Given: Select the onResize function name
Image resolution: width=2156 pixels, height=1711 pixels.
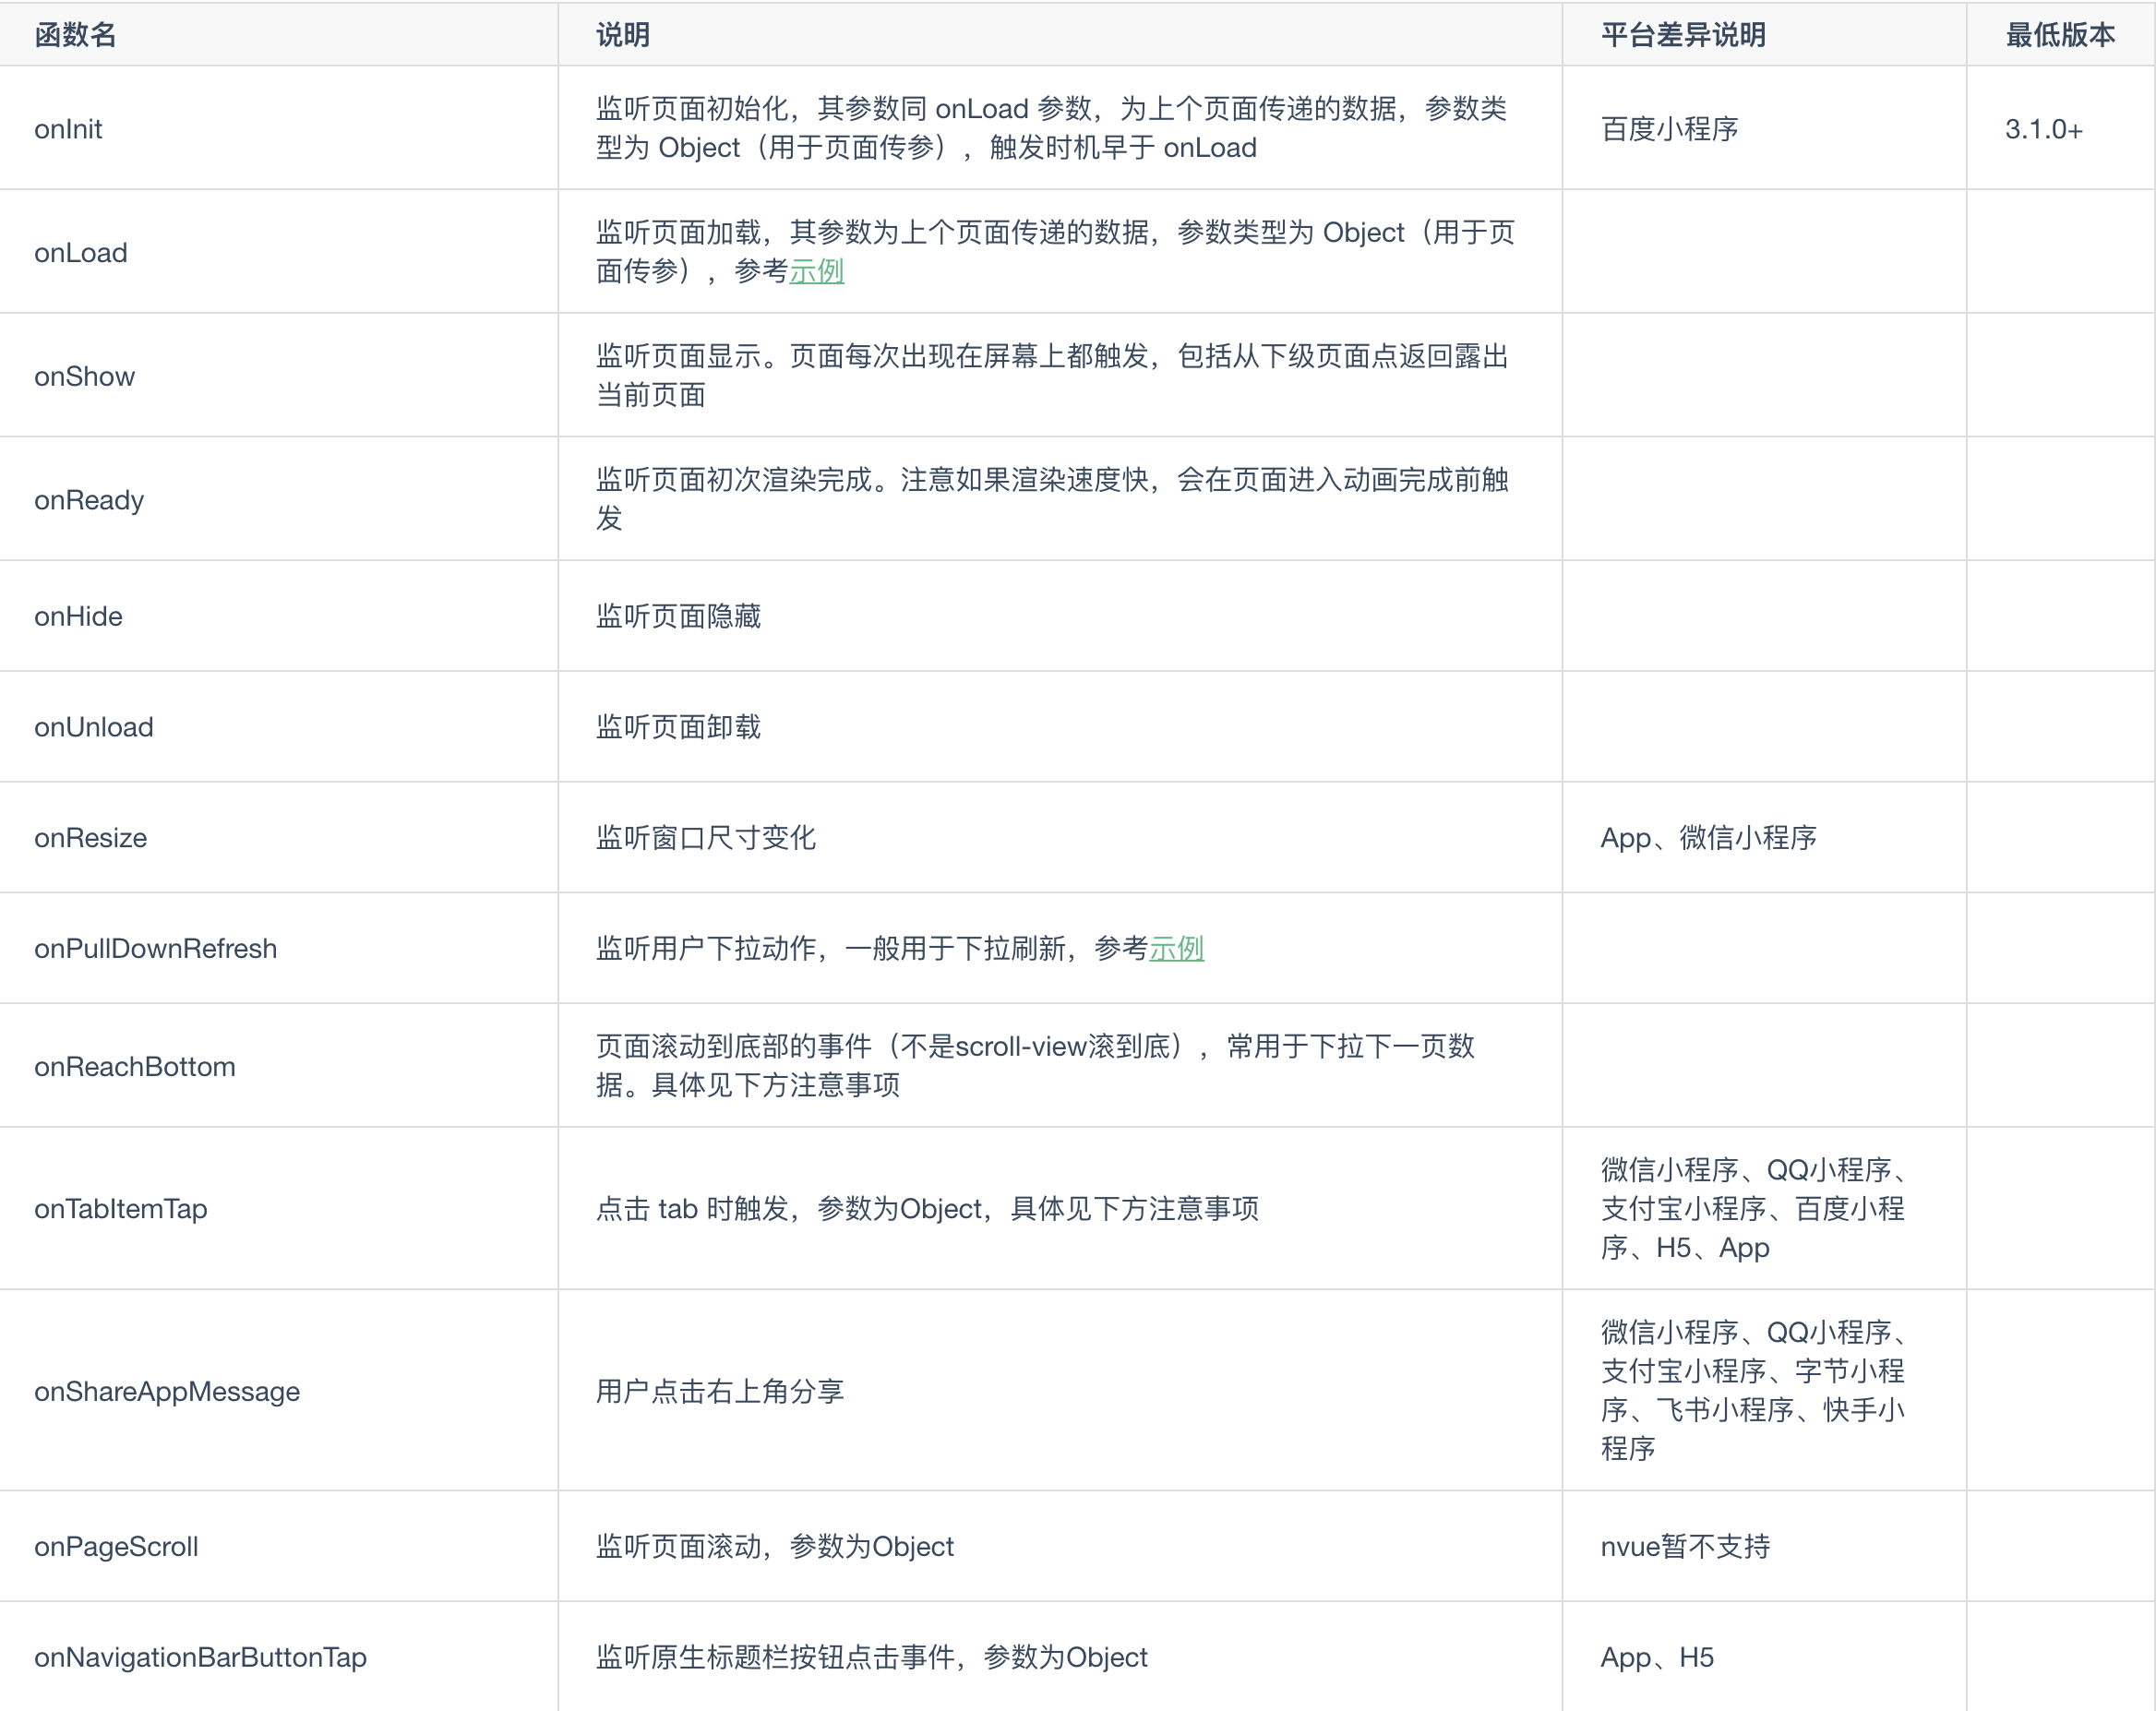Looking at the screenshot, I should 90,838.
